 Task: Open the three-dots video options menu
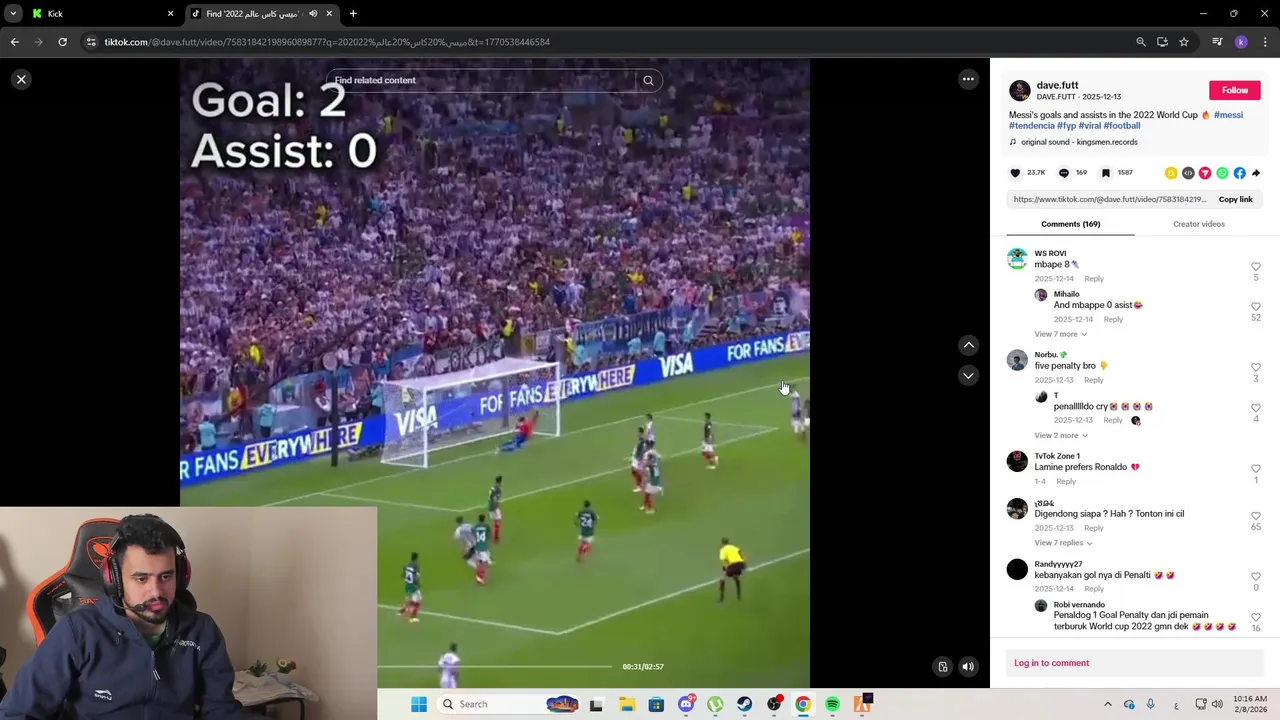click(968, 79)
